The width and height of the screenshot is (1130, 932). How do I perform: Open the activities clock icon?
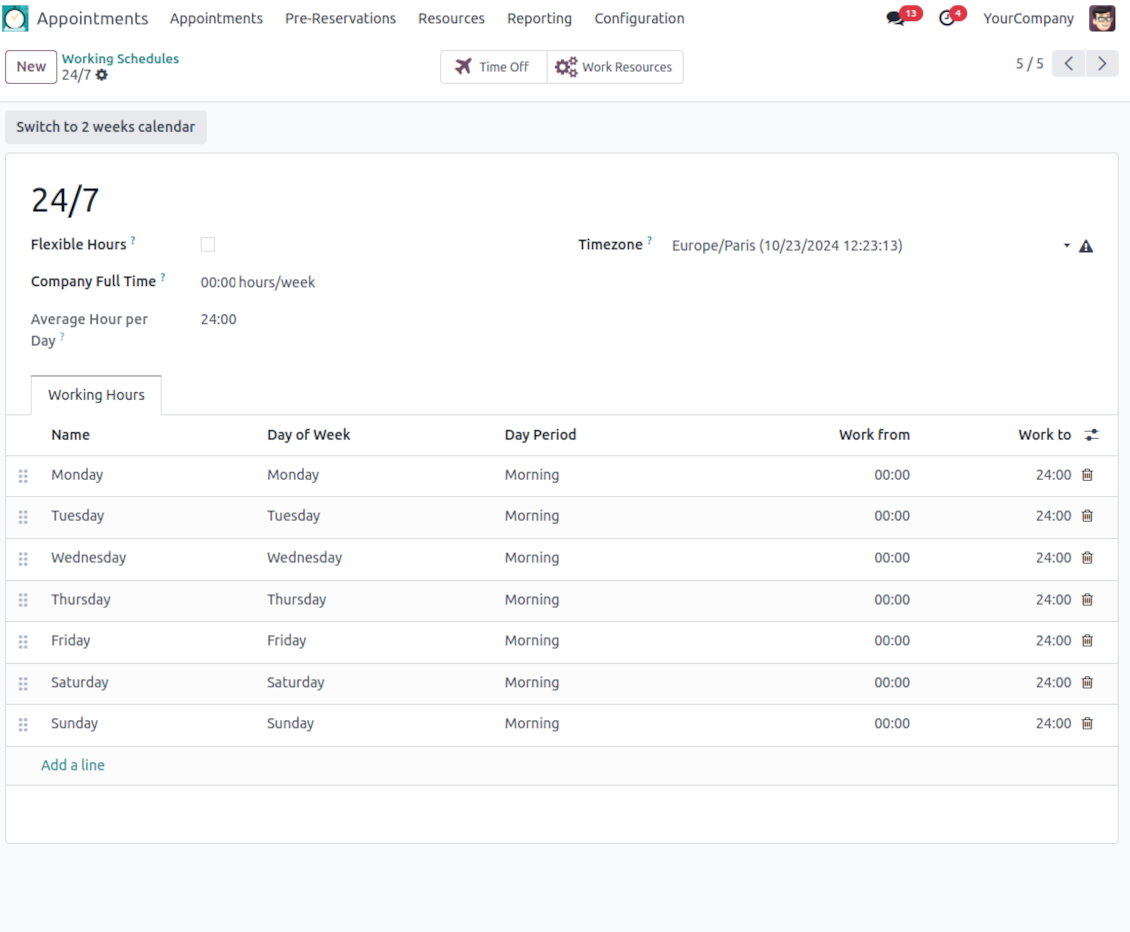tap(946, 19)
